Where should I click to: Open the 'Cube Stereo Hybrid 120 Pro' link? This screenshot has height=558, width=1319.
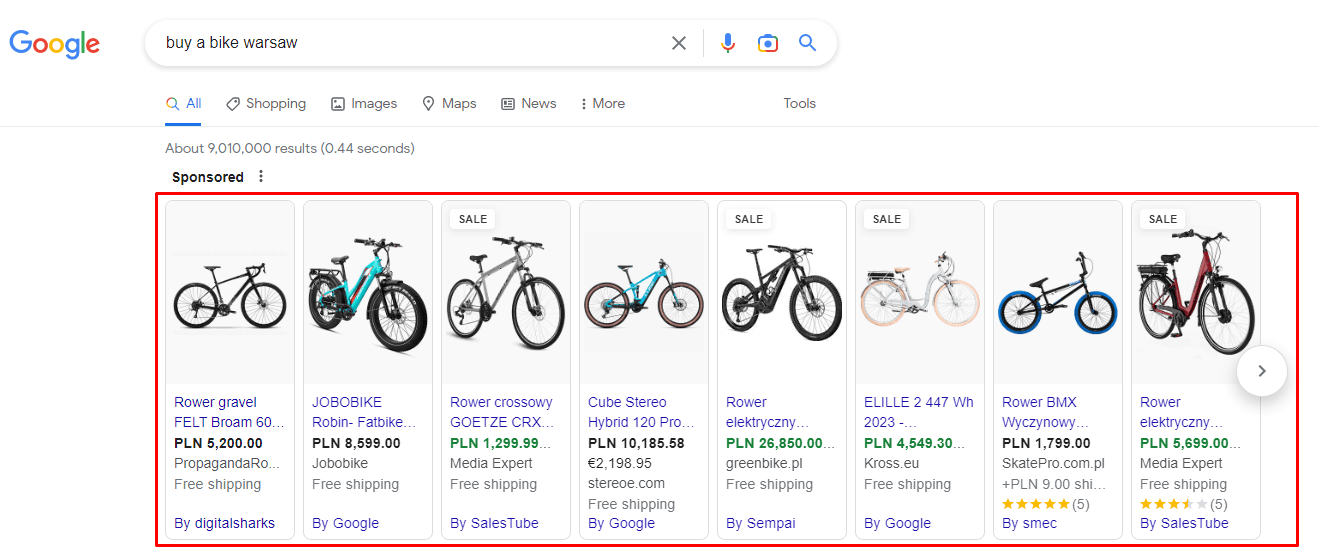[x=641, y=412]
